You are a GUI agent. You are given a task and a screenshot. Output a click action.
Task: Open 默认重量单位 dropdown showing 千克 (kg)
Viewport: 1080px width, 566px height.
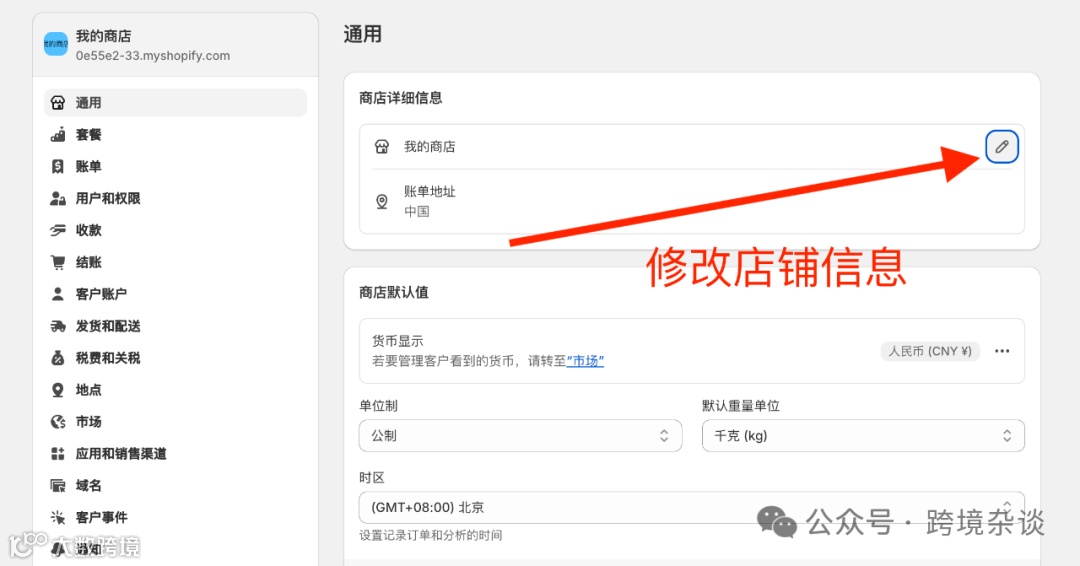click(863, 435)
